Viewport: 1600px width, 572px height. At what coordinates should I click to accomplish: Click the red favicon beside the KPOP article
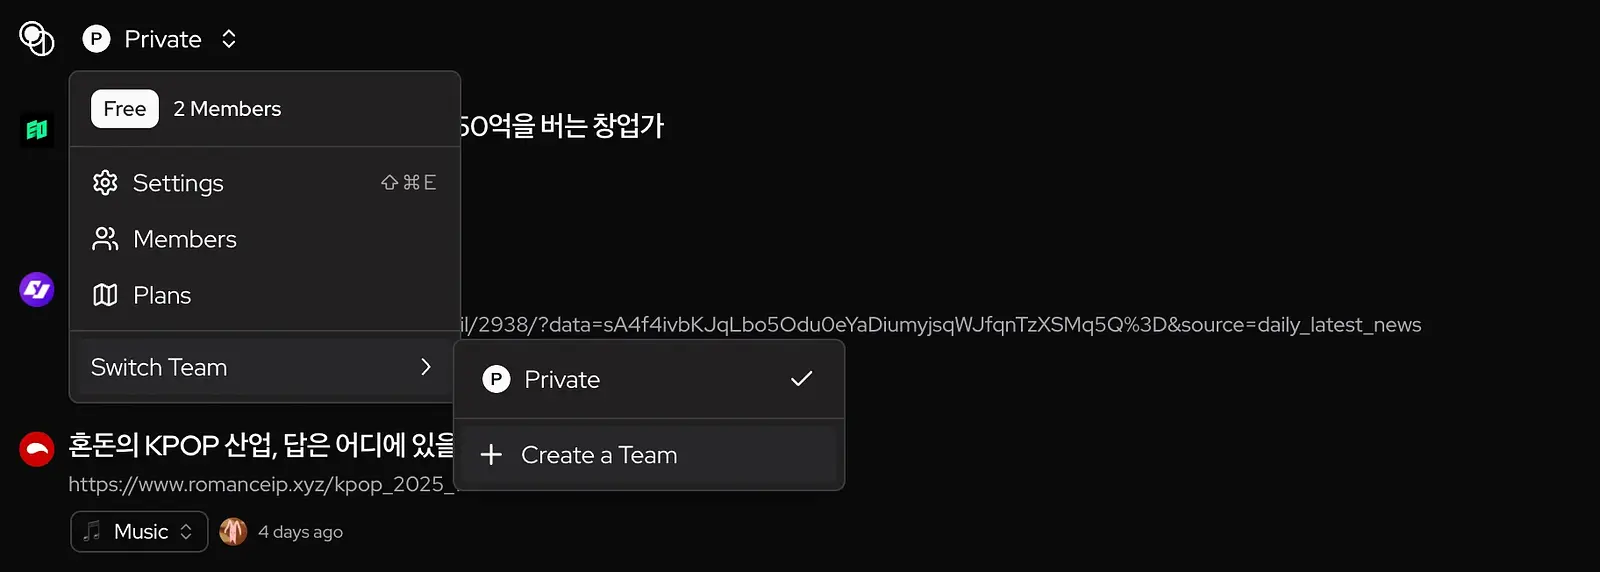tap(37, 449)
